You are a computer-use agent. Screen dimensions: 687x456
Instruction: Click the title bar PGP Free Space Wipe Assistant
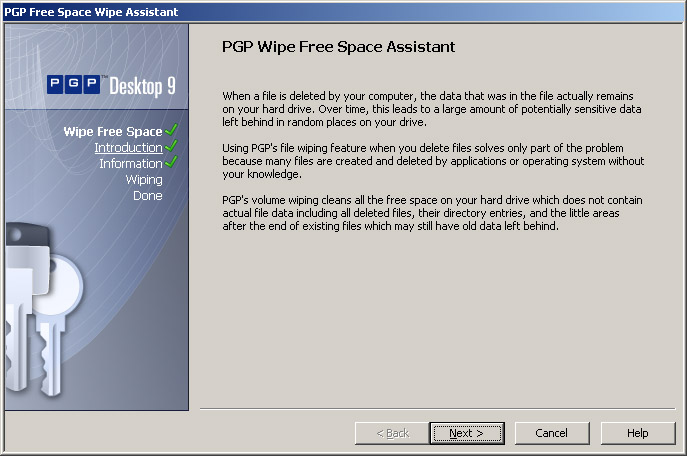[344, 12]
